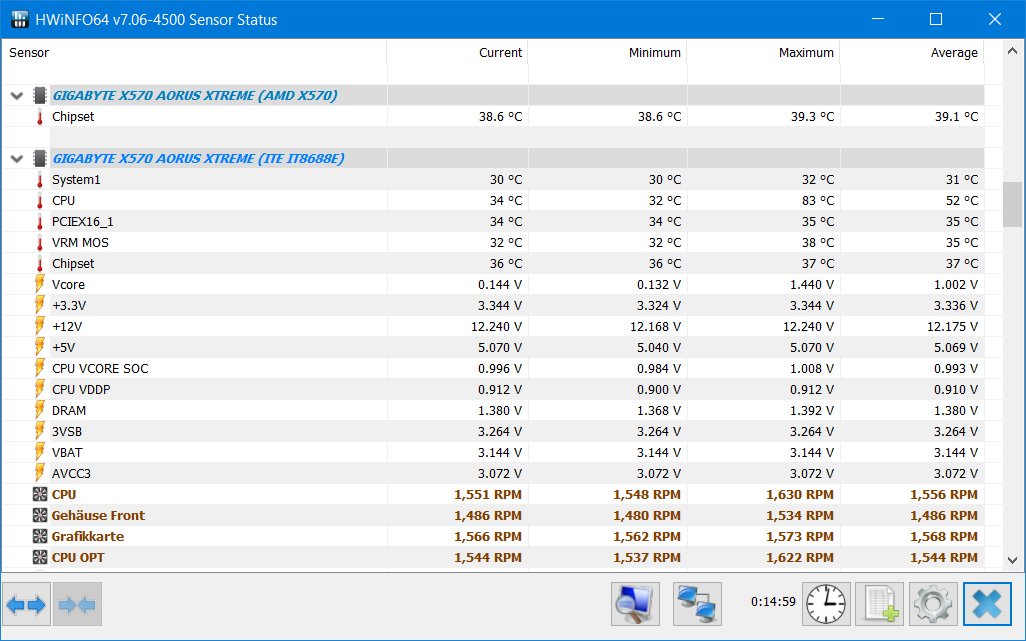Click the +12V average 12.175 V value
Screen dimensions: 1026x641
[952, 326]
